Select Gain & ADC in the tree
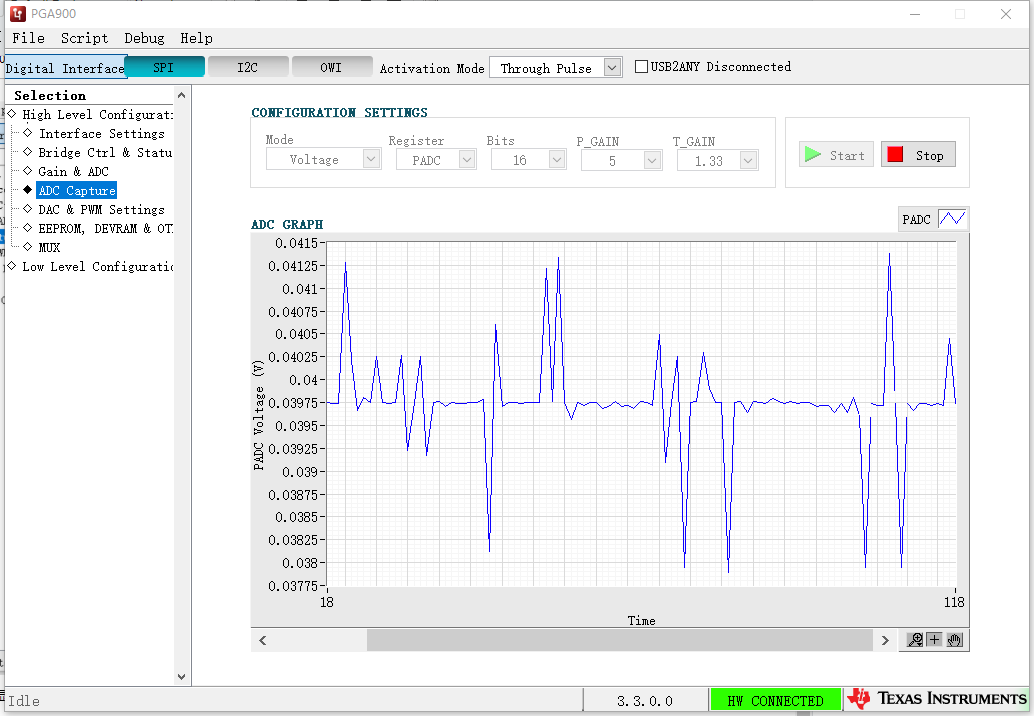This screenshot has width=1034, height=716. click(x=73, y=171)
